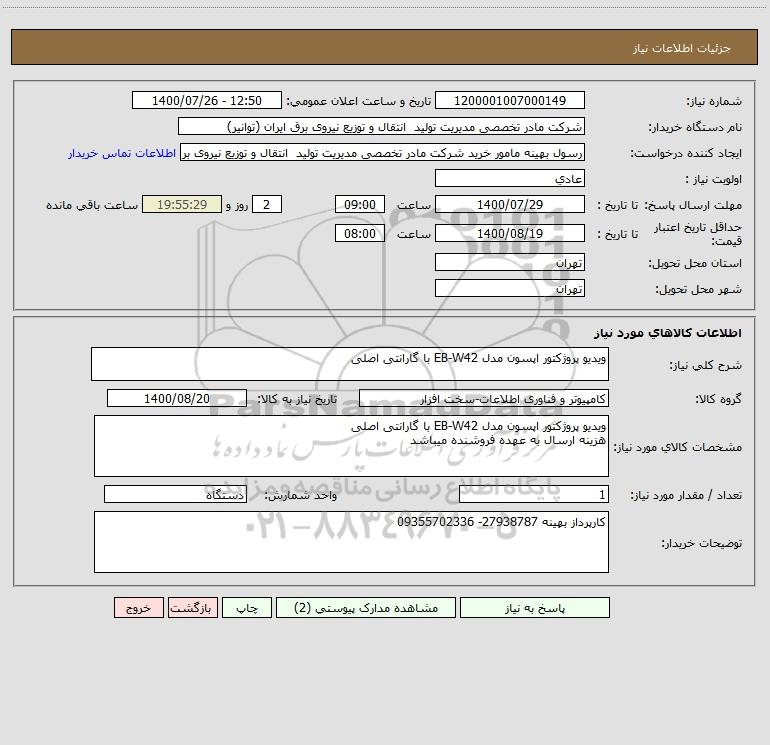The width and height of the screenshot is (770, 745).
Task: Click the اطلاعات کالاهای مورد نیاز section heading
Action: point(668,333)
